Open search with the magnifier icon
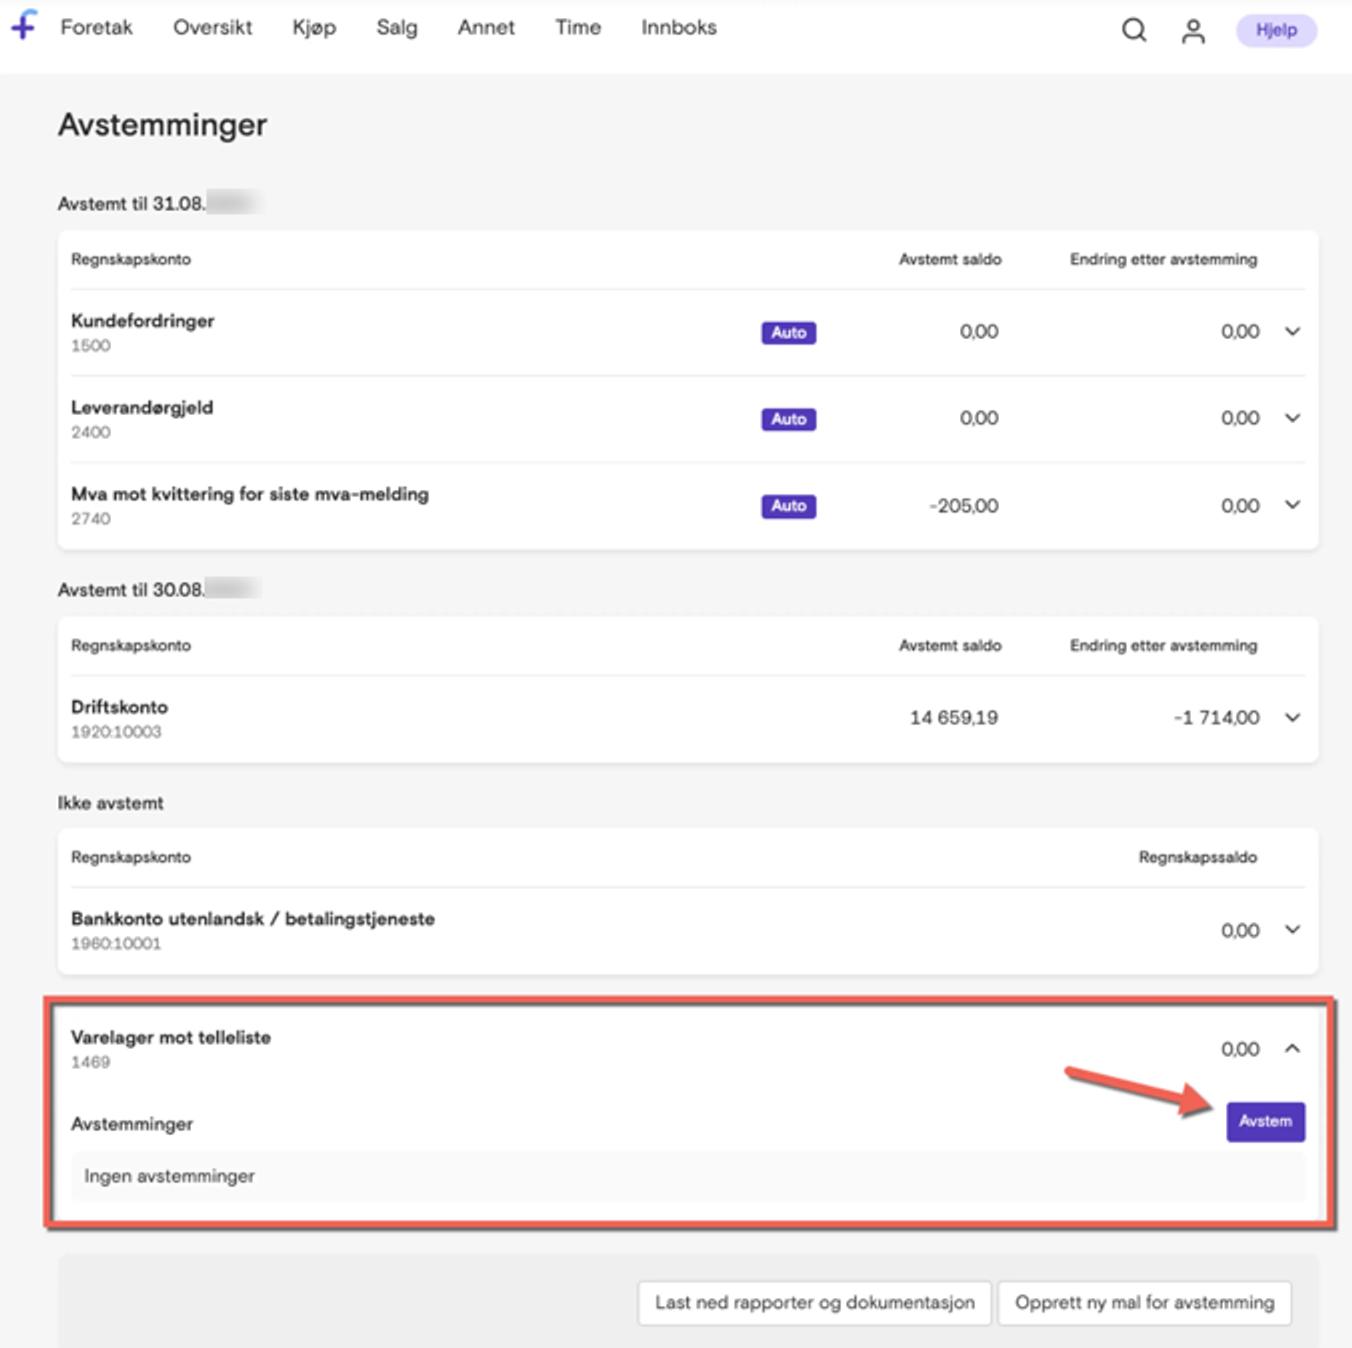 point(1134,30)
